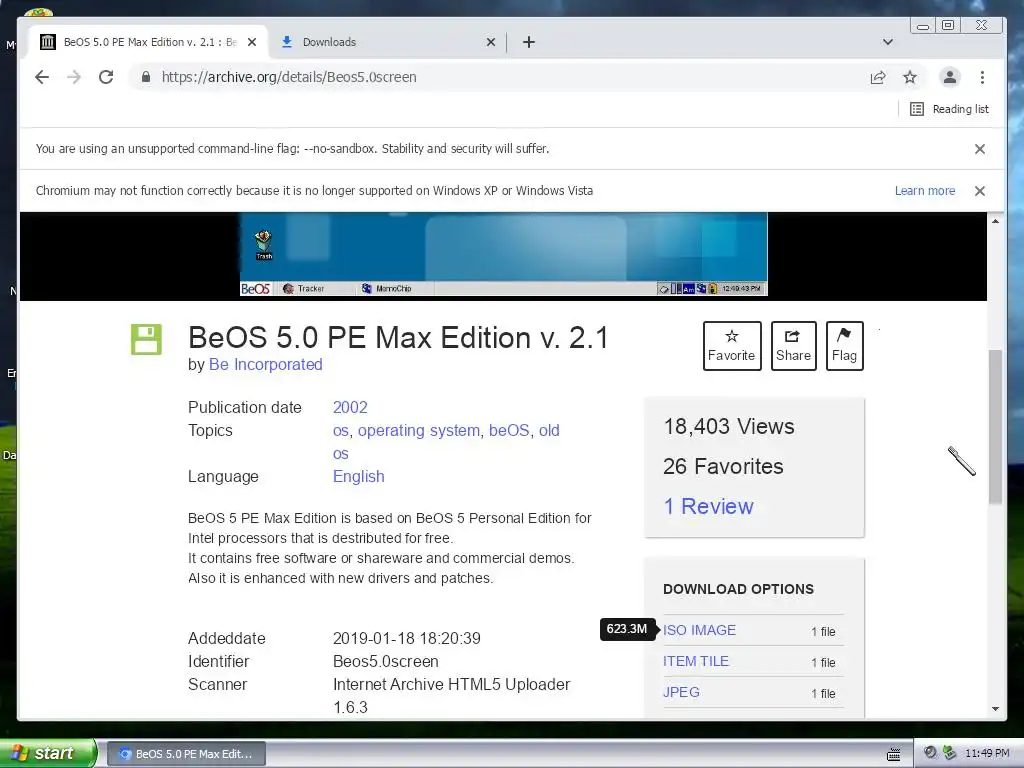This screenshot has width=1024, height=768.
Task: Click the '26 Favorites' text
Action: [723, 466]
